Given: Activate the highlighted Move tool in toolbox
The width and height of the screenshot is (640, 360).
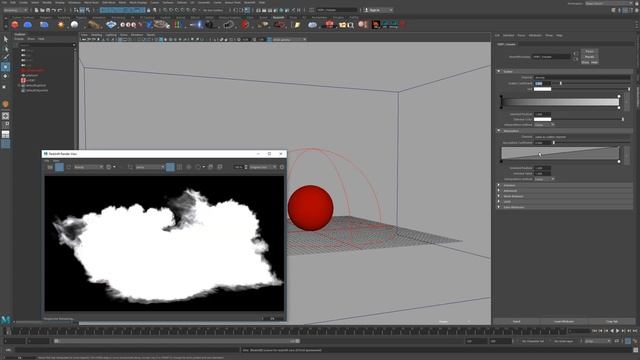Looking at the screenshot, I should point(5,67).
